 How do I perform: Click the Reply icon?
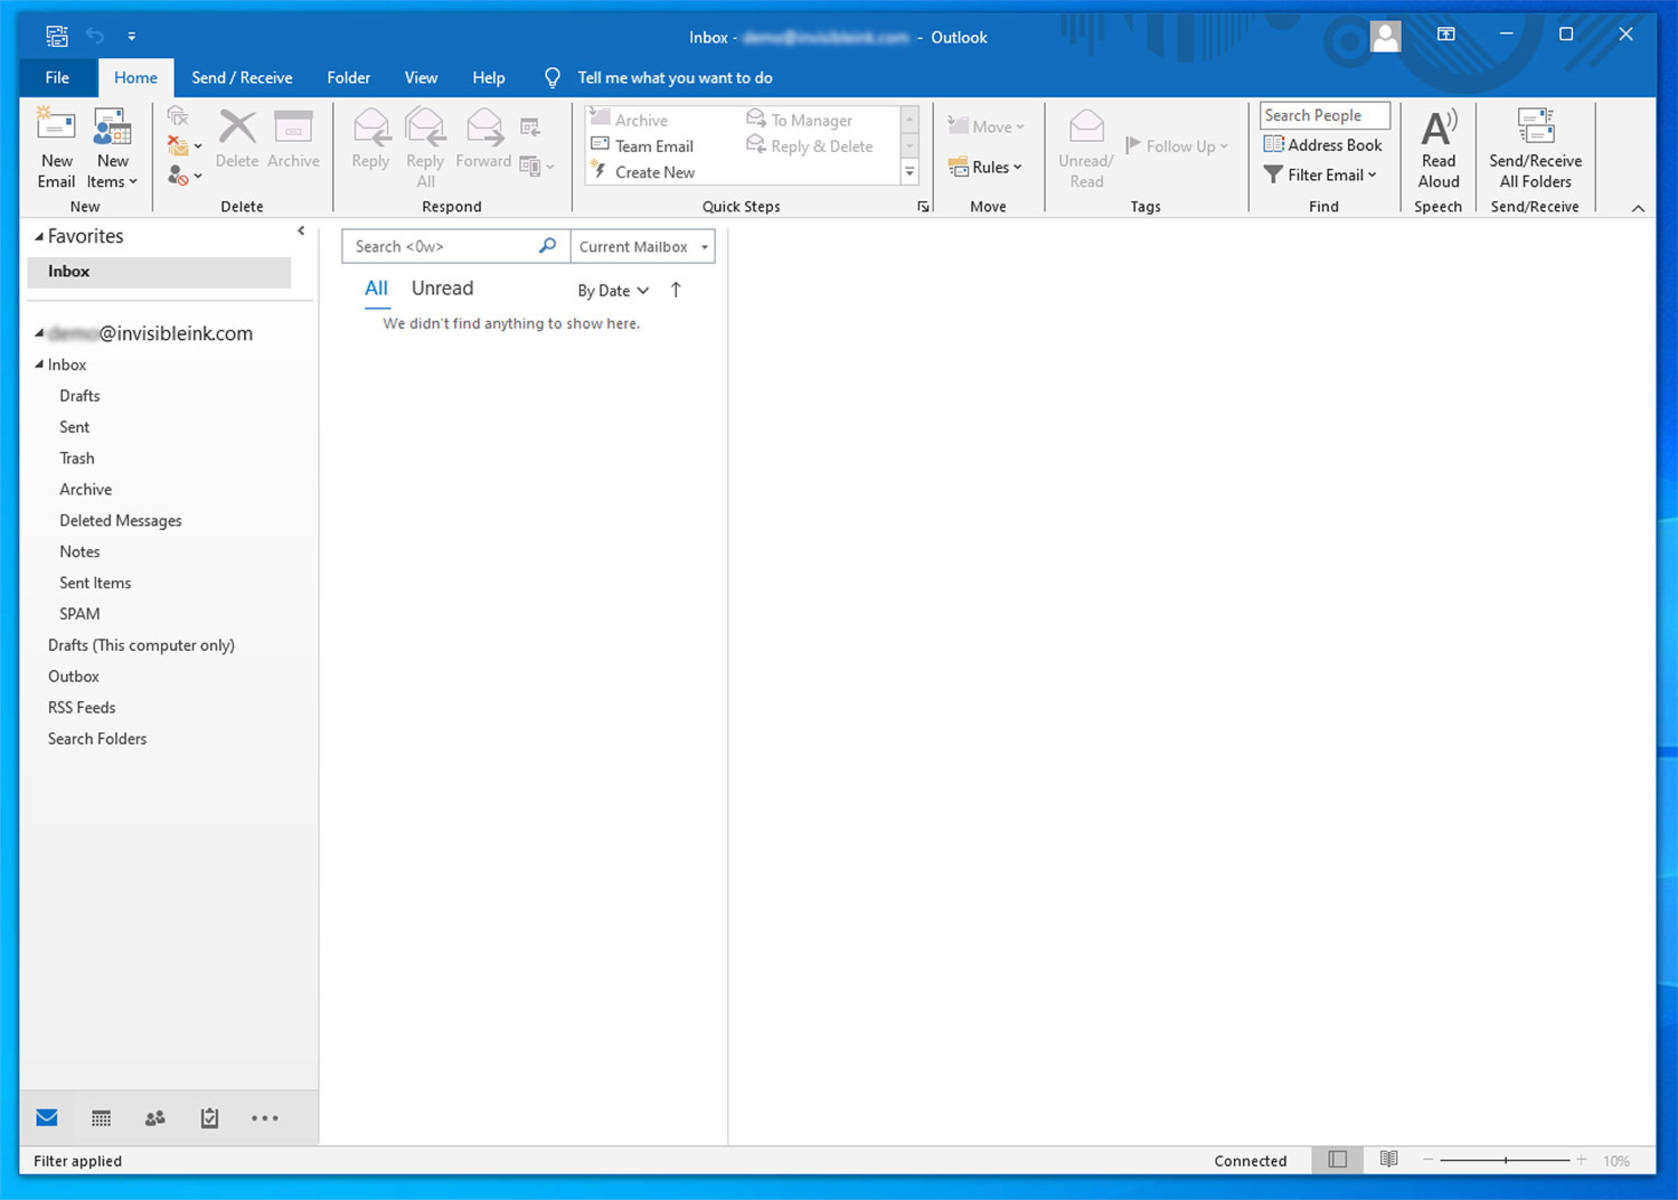point(370,138)
